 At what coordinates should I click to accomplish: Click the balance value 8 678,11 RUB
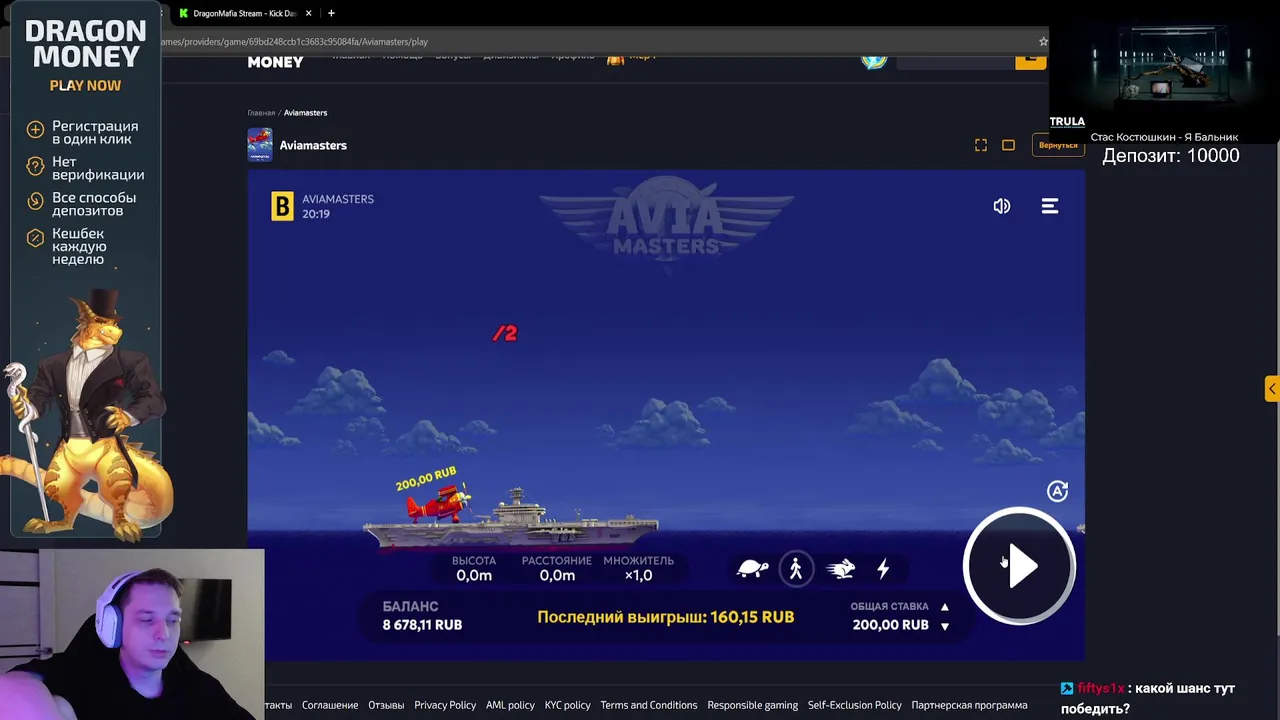pos(422,625)
